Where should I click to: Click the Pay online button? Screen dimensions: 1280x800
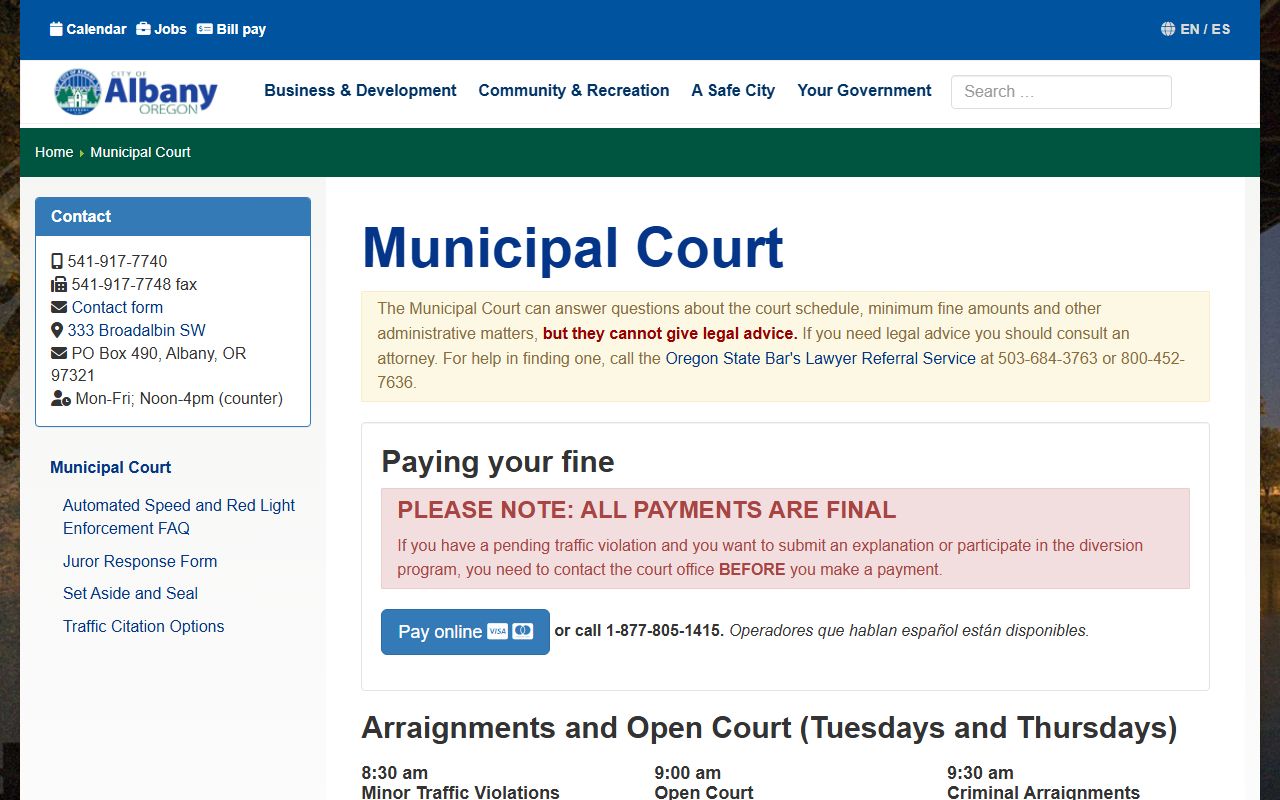click(465, 632)
